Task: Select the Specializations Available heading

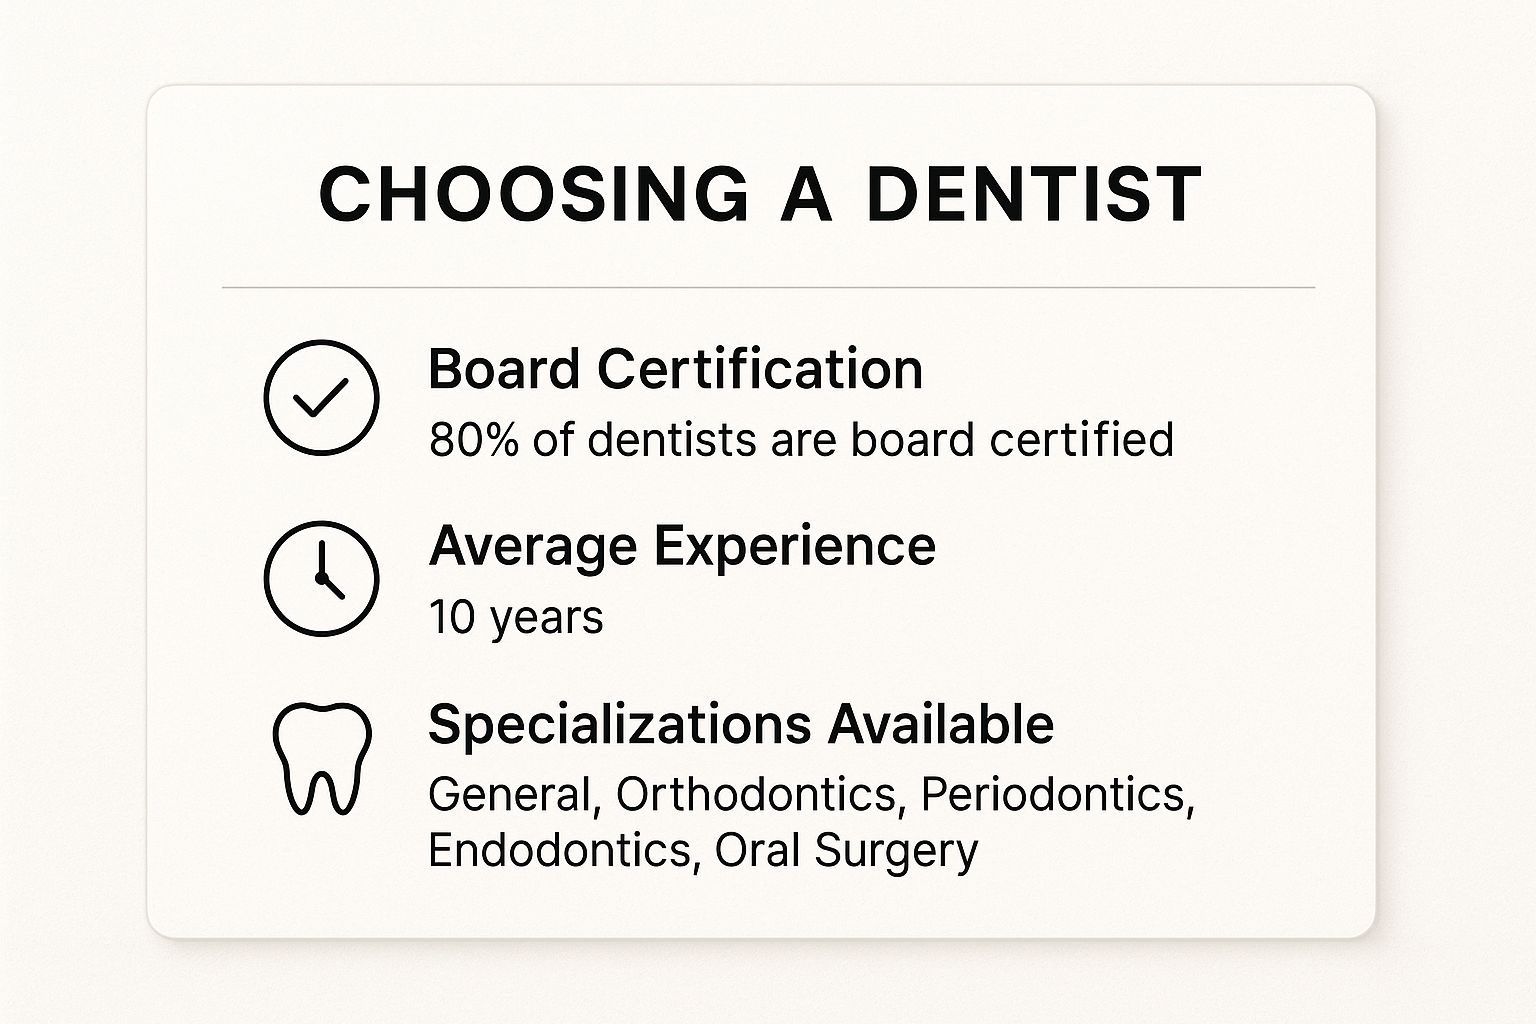Action: (740, 724)
